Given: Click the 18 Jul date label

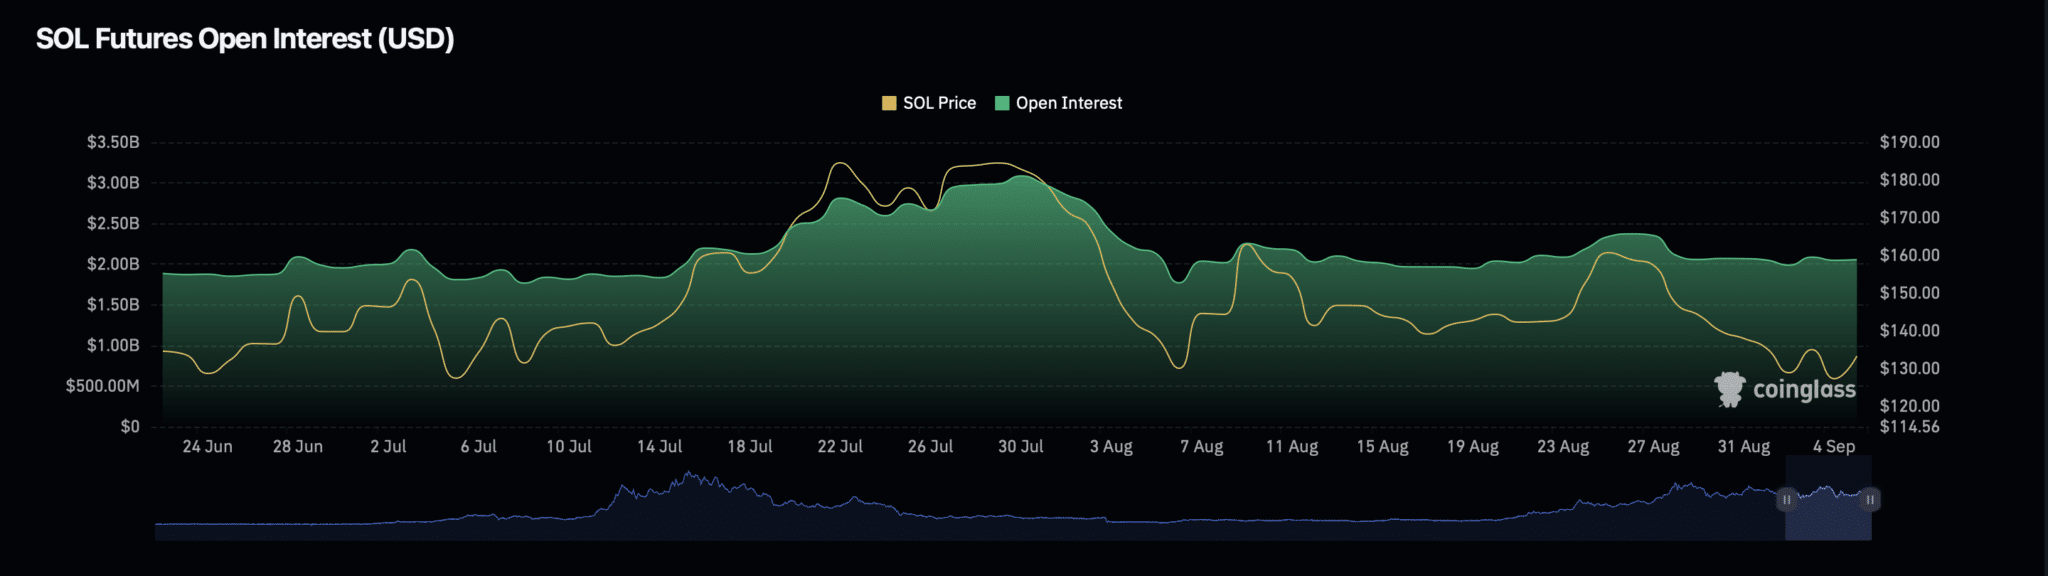Looking at the screenshot, I should coord(750,447).
